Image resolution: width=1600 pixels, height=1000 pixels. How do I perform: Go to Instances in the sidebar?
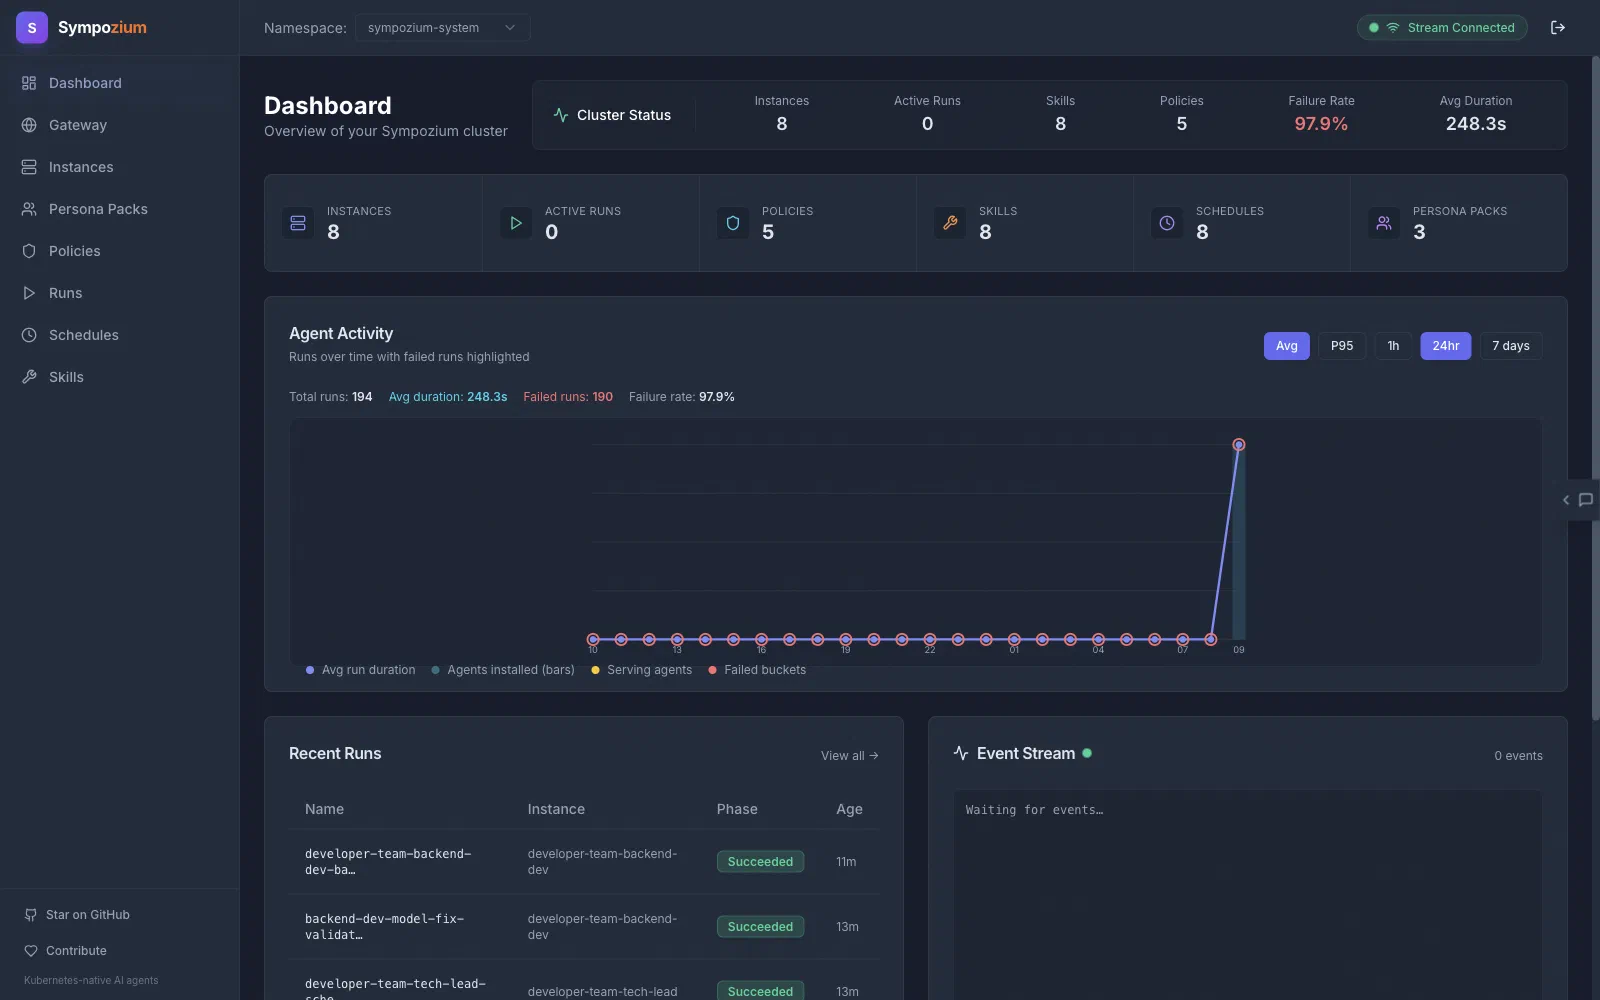coord(120,167)
